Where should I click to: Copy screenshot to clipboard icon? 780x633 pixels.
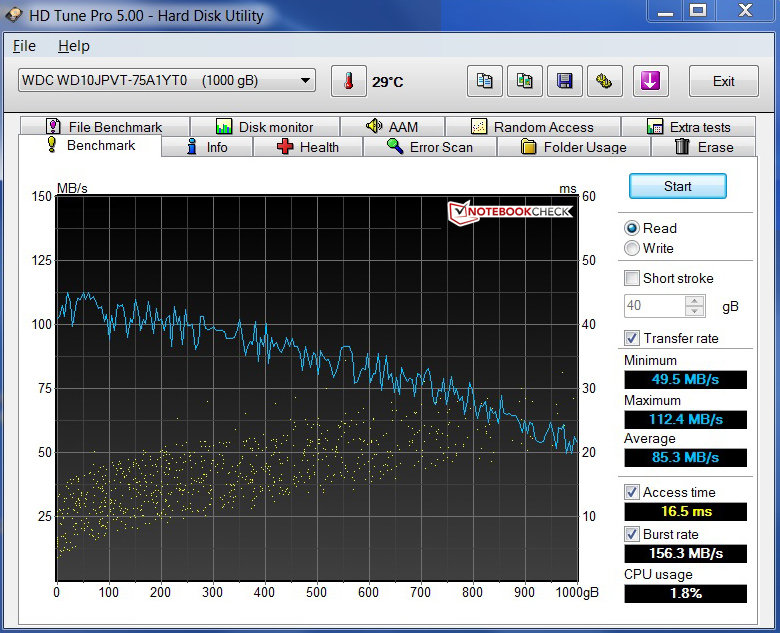525,81
